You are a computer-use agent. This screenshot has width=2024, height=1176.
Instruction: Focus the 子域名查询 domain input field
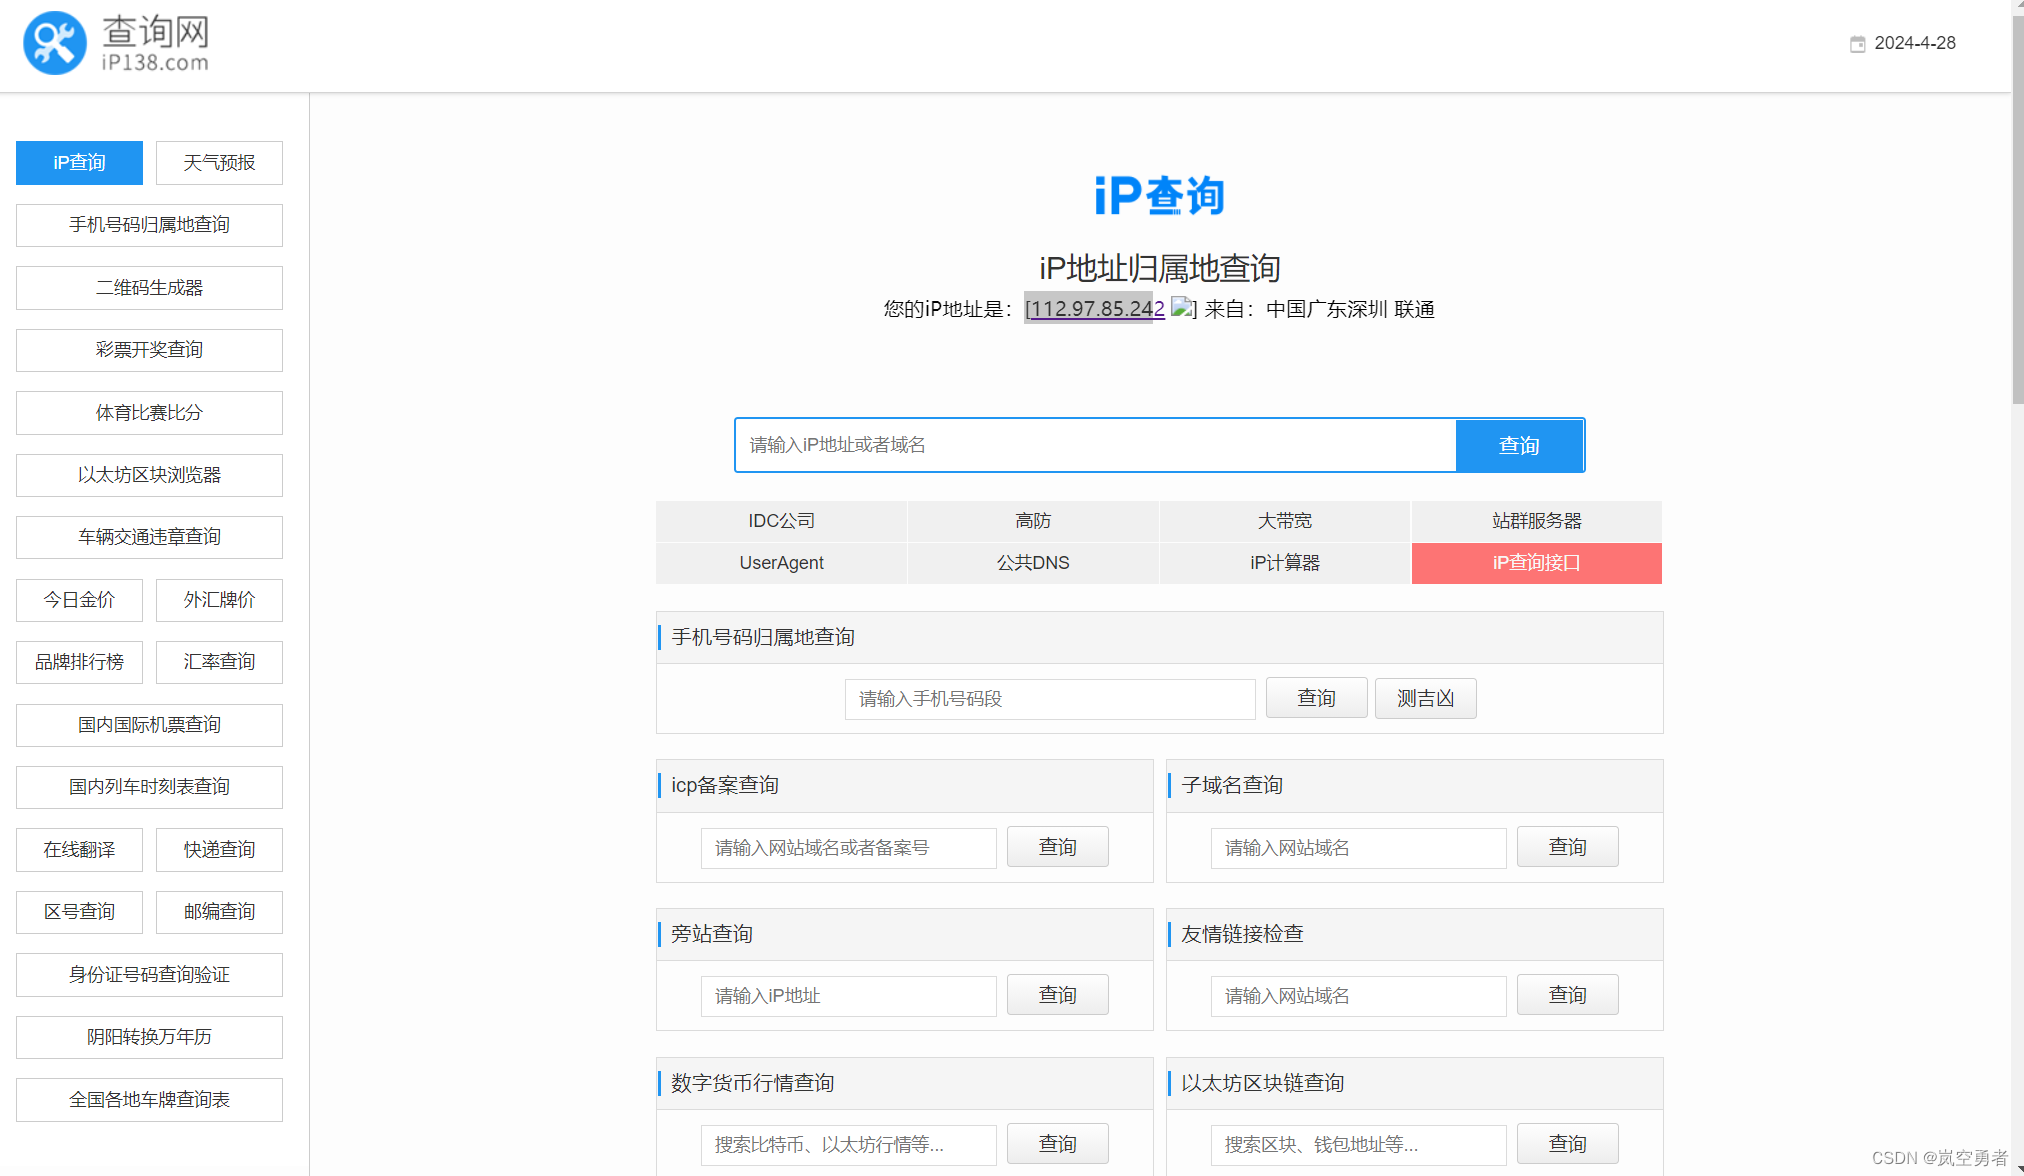(1357, 848)
